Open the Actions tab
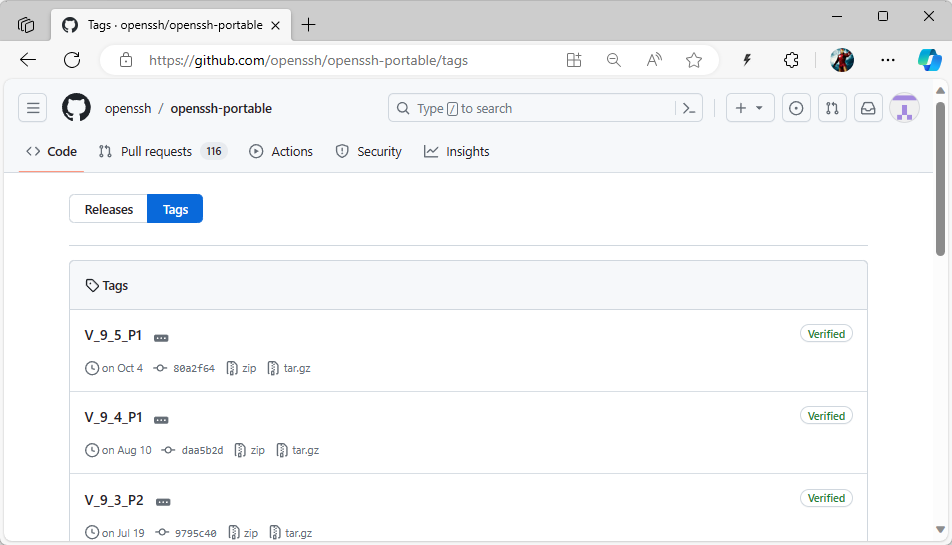 [281, 152]
